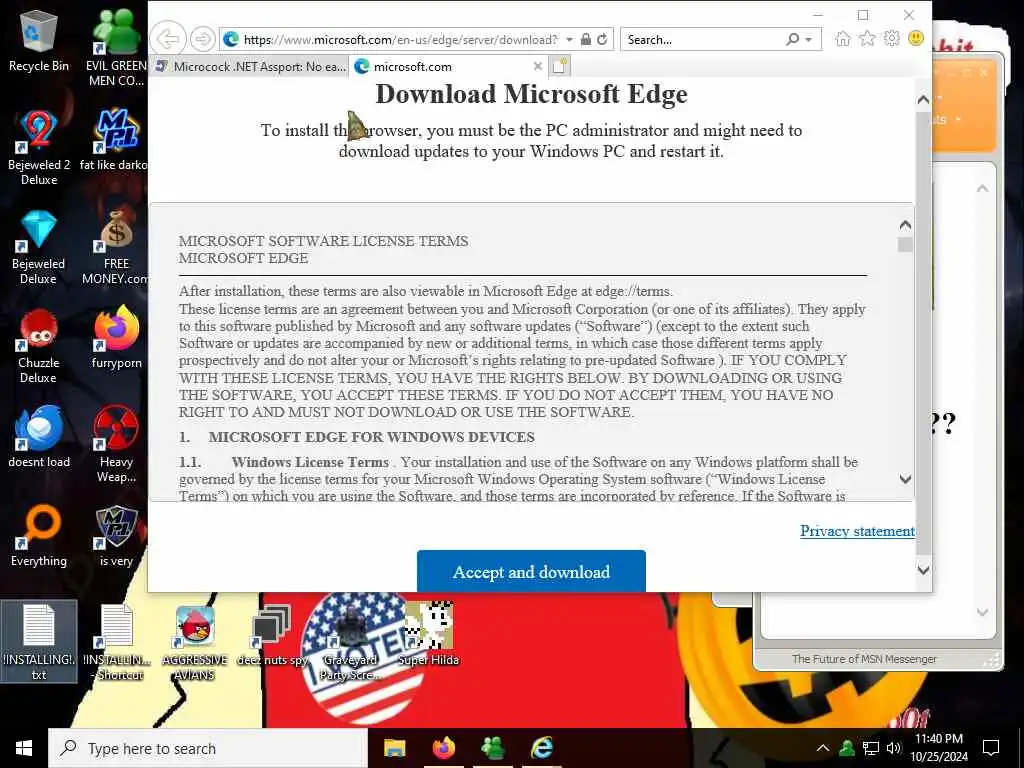
Task: Click the page scrollbar down arrow
Action: point(923,569)
